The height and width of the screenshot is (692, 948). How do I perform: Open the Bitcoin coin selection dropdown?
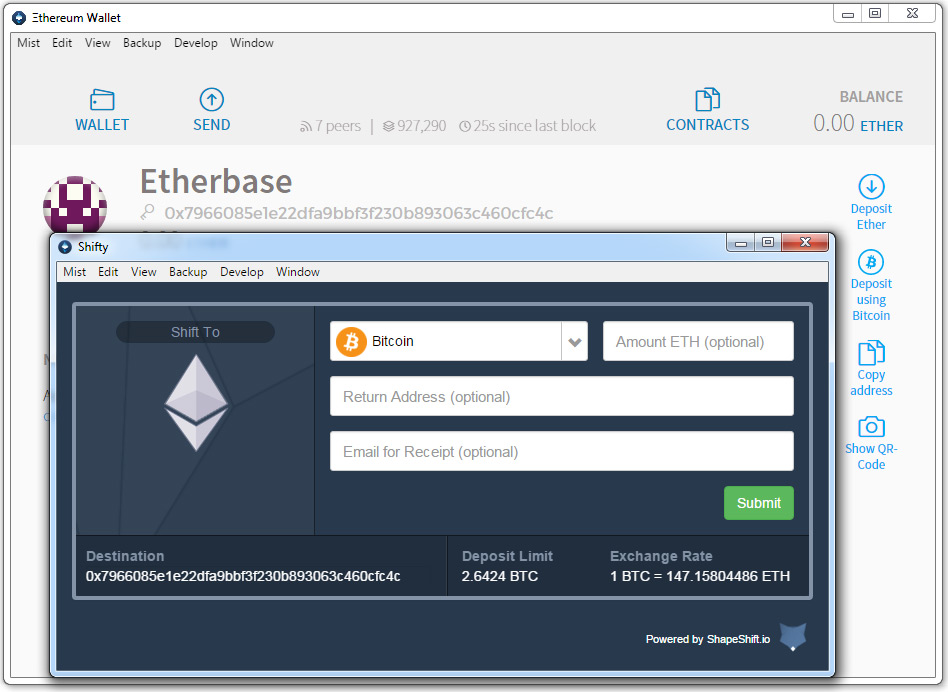click(x=575, y=341)
